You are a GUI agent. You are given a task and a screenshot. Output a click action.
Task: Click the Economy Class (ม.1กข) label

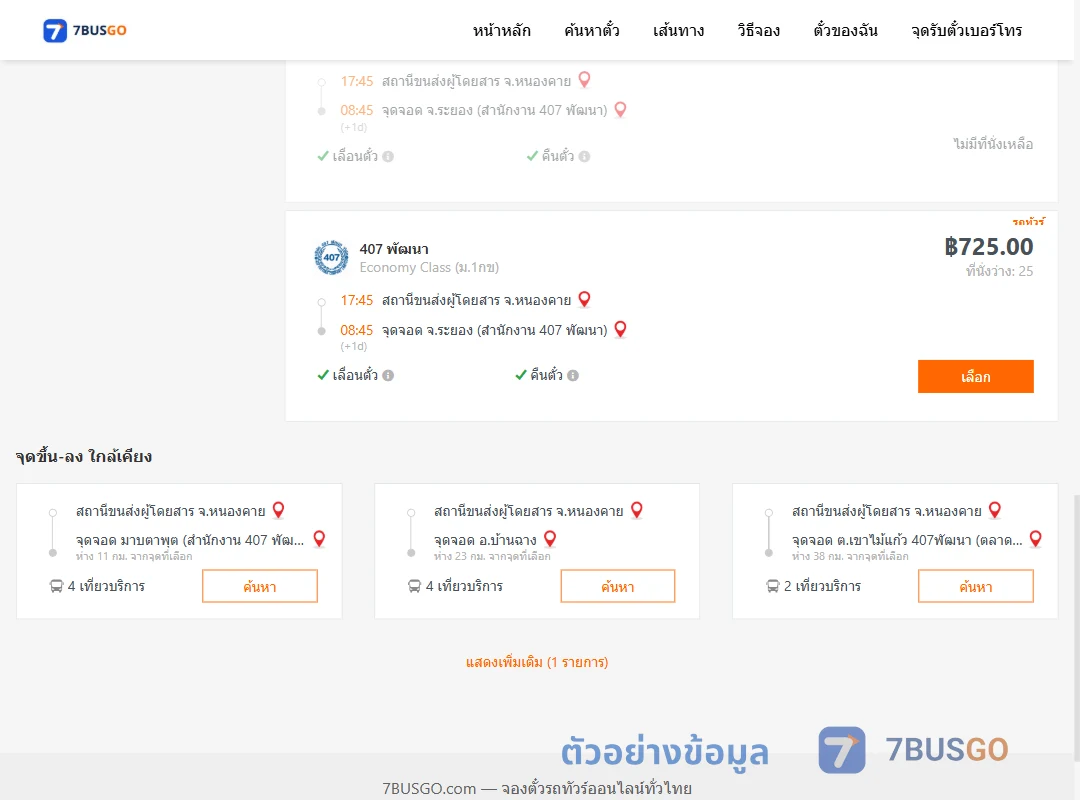pos(429,267)
